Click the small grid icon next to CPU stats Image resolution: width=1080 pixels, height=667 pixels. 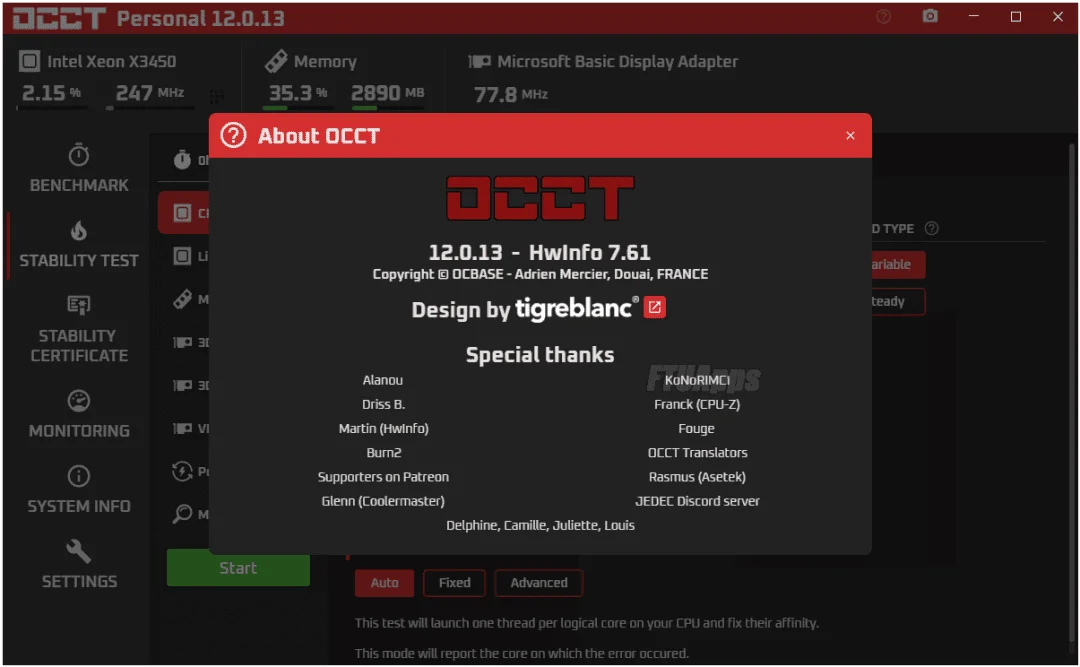click(x=216, y=96)
